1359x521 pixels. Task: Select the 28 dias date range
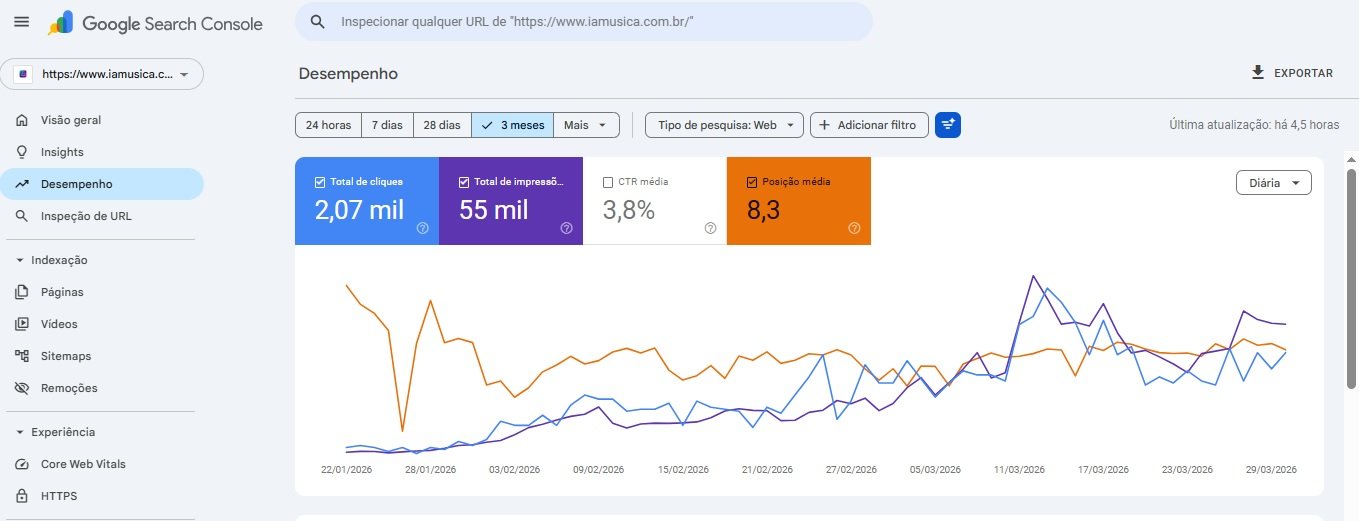click(442, 125)
